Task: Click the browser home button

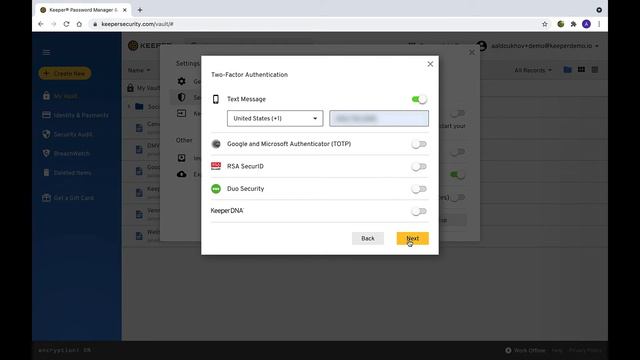Action: (x=79, y=24)
